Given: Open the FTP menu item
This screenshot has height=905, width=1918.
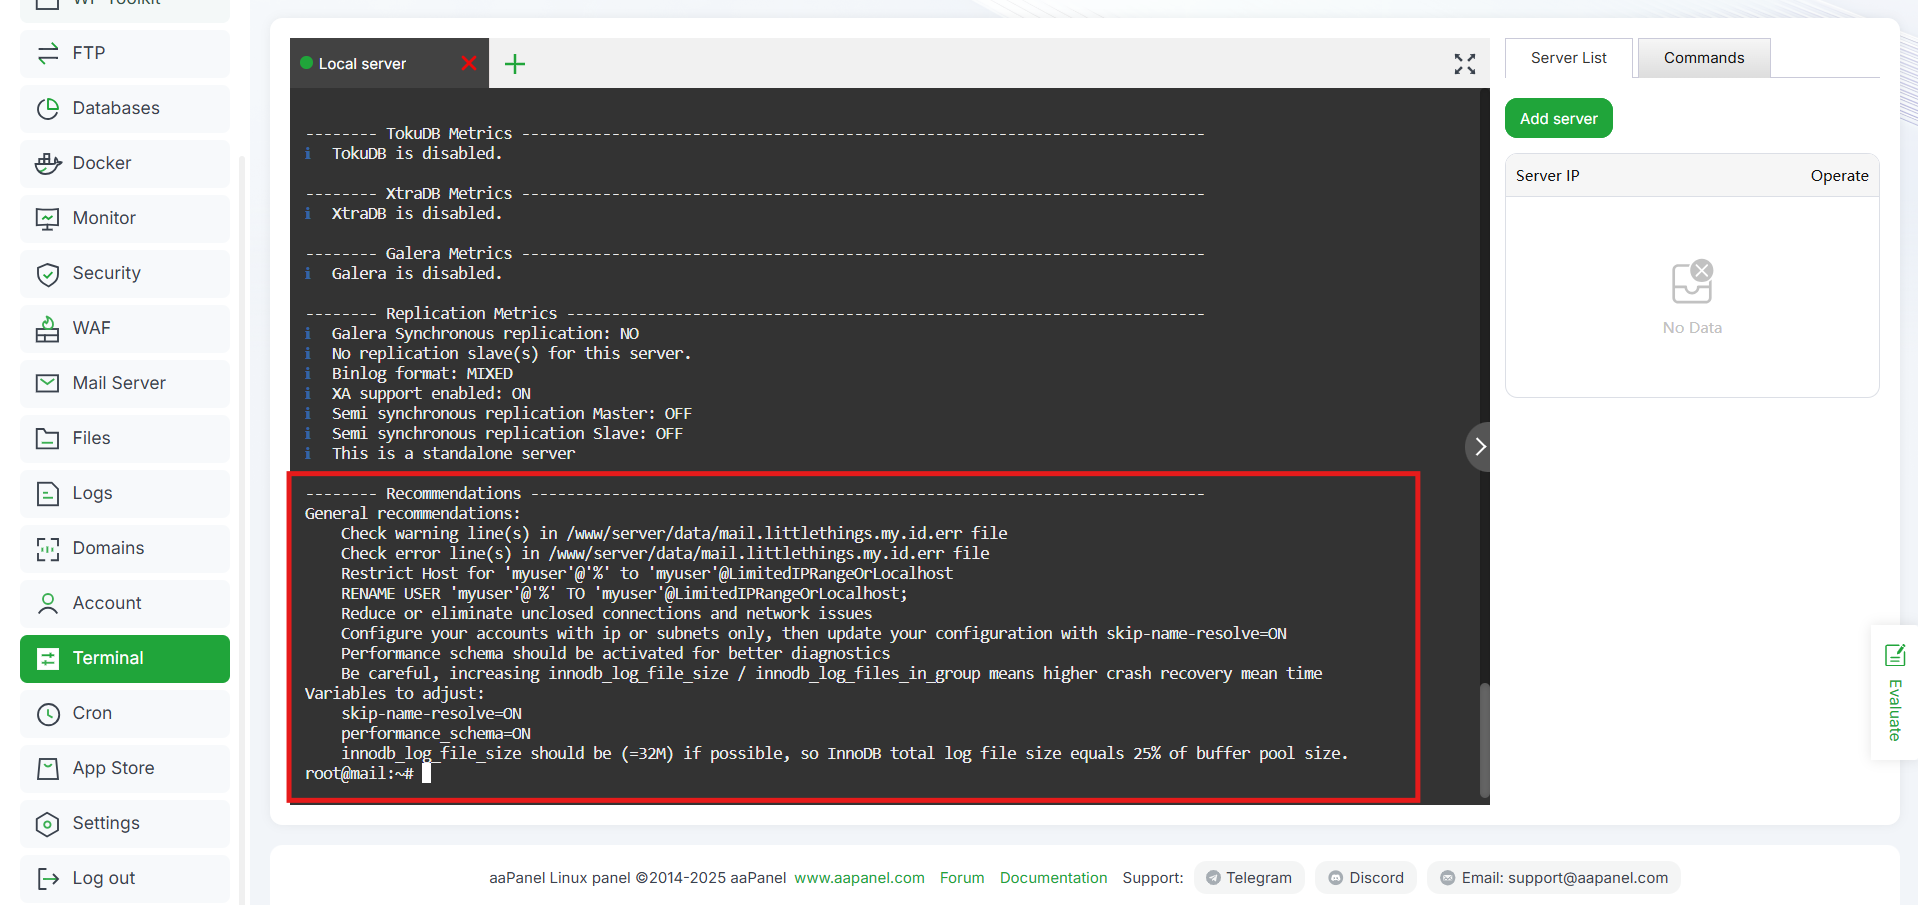Looking at the screenshot, I should pos(125,53).
